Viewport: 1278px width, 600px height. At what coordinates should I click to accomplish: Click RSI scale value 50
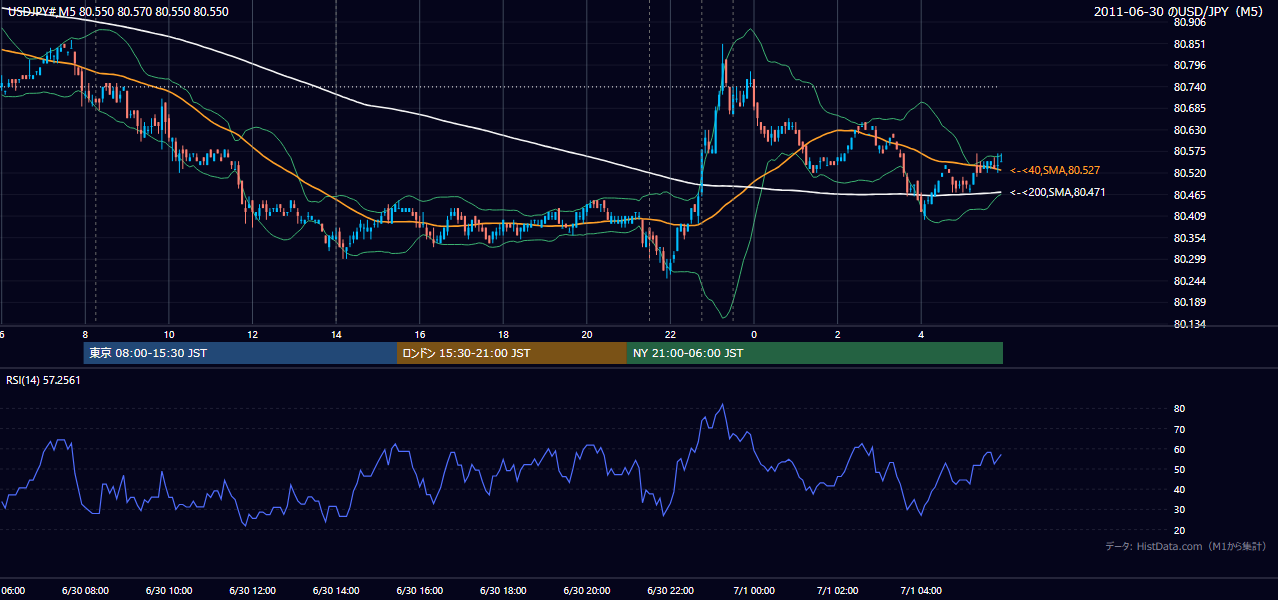1179,469
